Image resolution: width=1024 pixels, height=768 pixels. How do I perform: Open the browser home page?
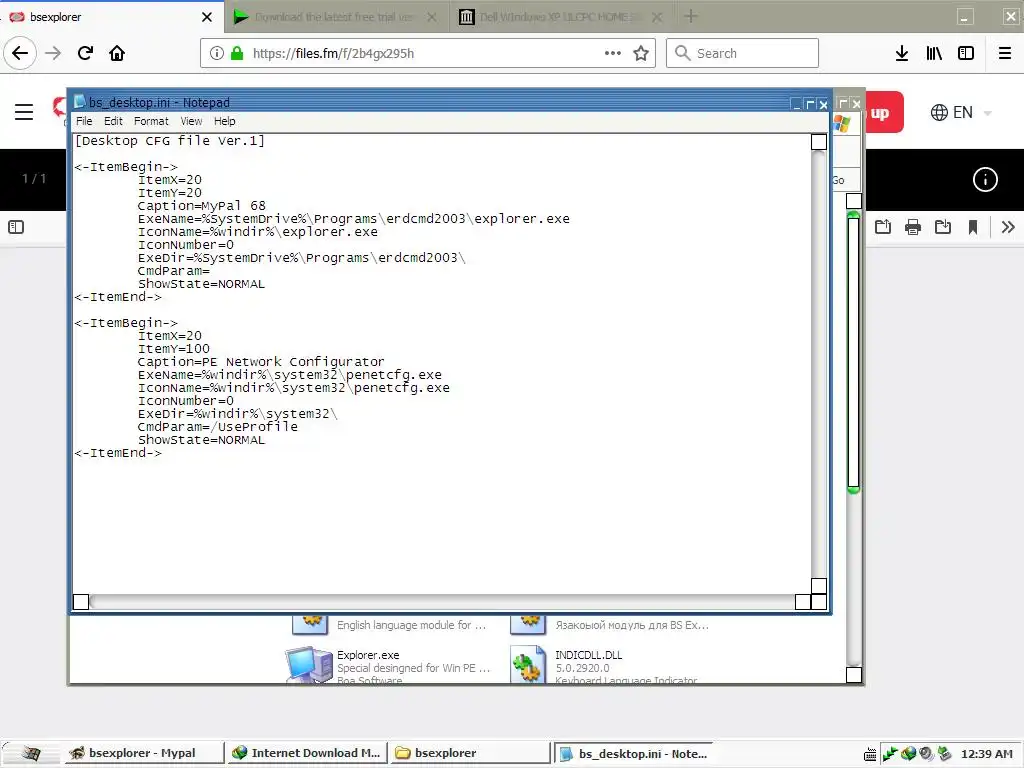(117, 53)
